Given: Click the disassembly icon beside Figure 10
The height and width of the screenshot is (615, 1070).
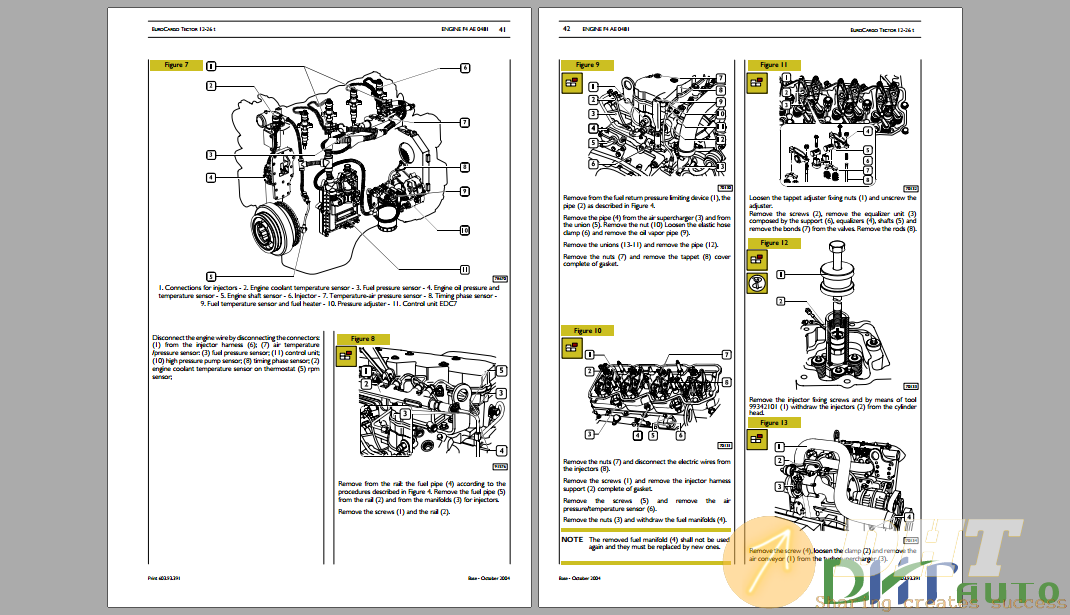Looking at the screenshot, I should [x=572, y=347].
